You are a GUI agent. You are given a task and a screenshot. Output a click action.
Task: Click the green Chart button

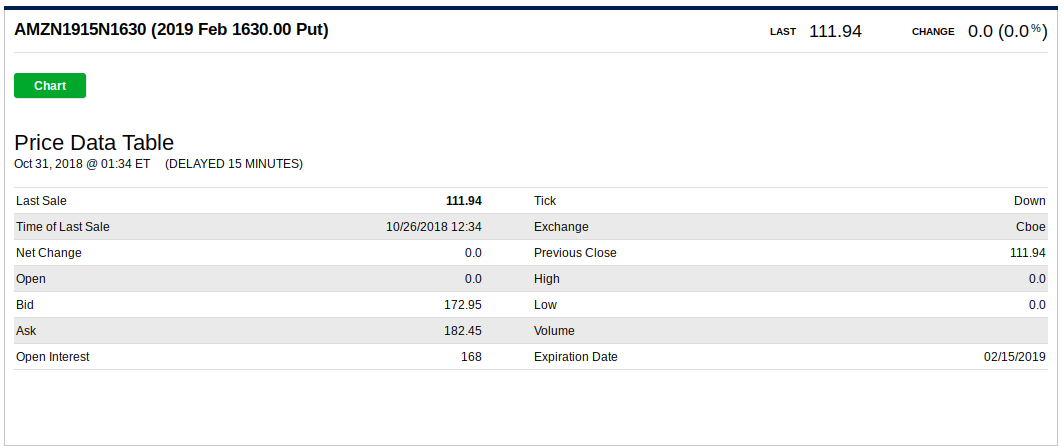point(50,86)
